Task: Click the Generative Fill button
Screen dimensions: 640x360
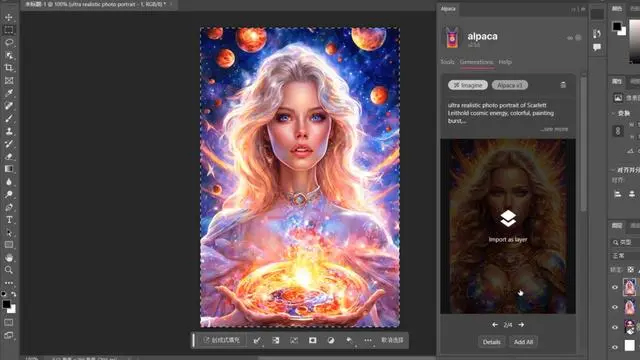Action: pyautogui.click(x=222, y=340)
